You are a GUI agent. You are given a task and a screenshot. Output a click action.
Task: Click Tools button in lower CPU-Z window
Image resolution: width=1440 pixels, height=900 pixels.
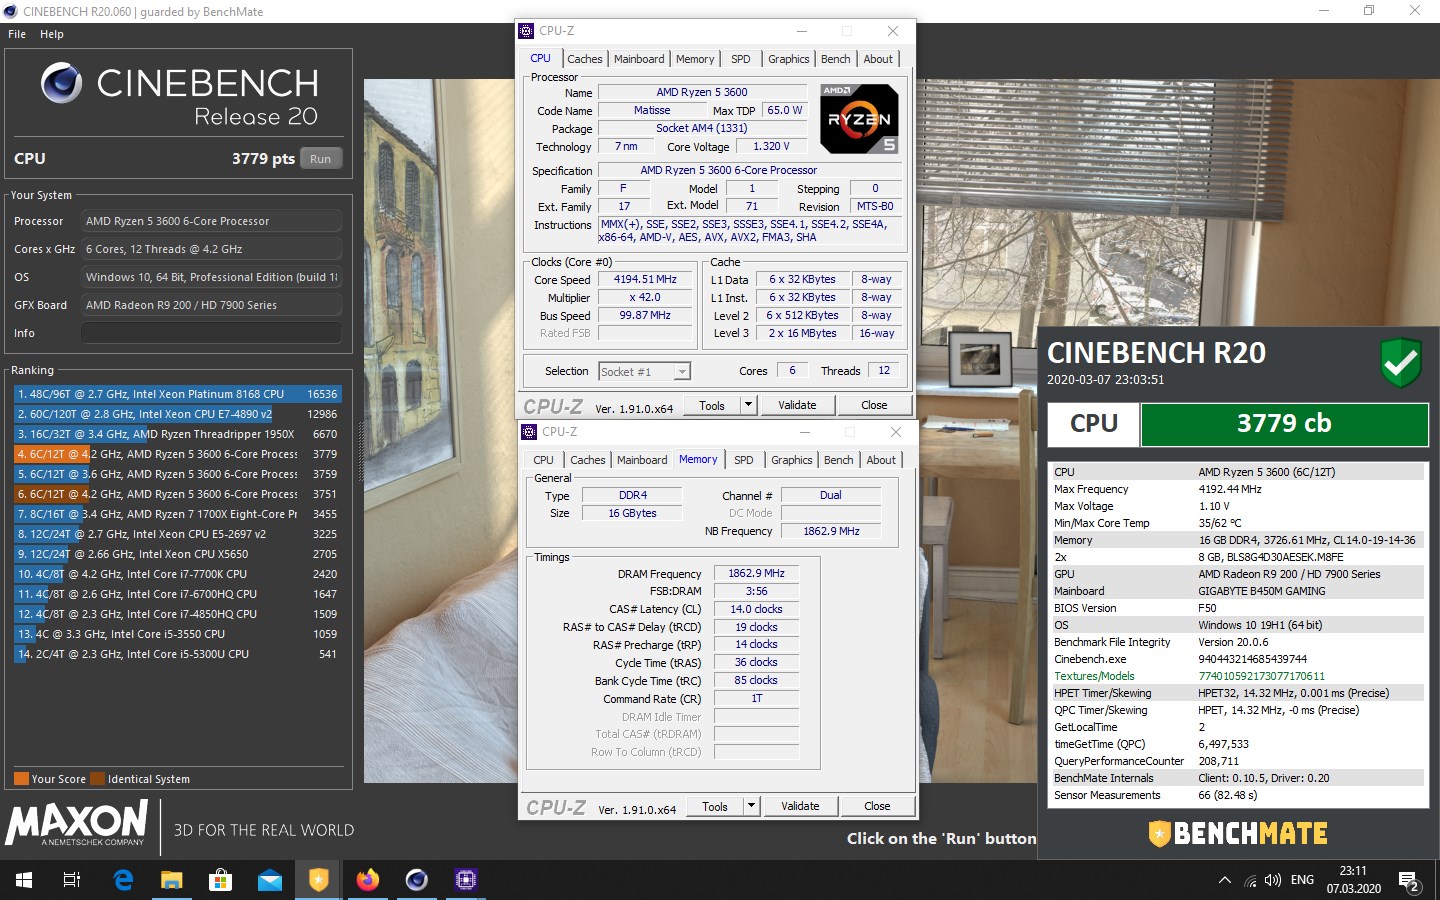click(x=715, y=806)
